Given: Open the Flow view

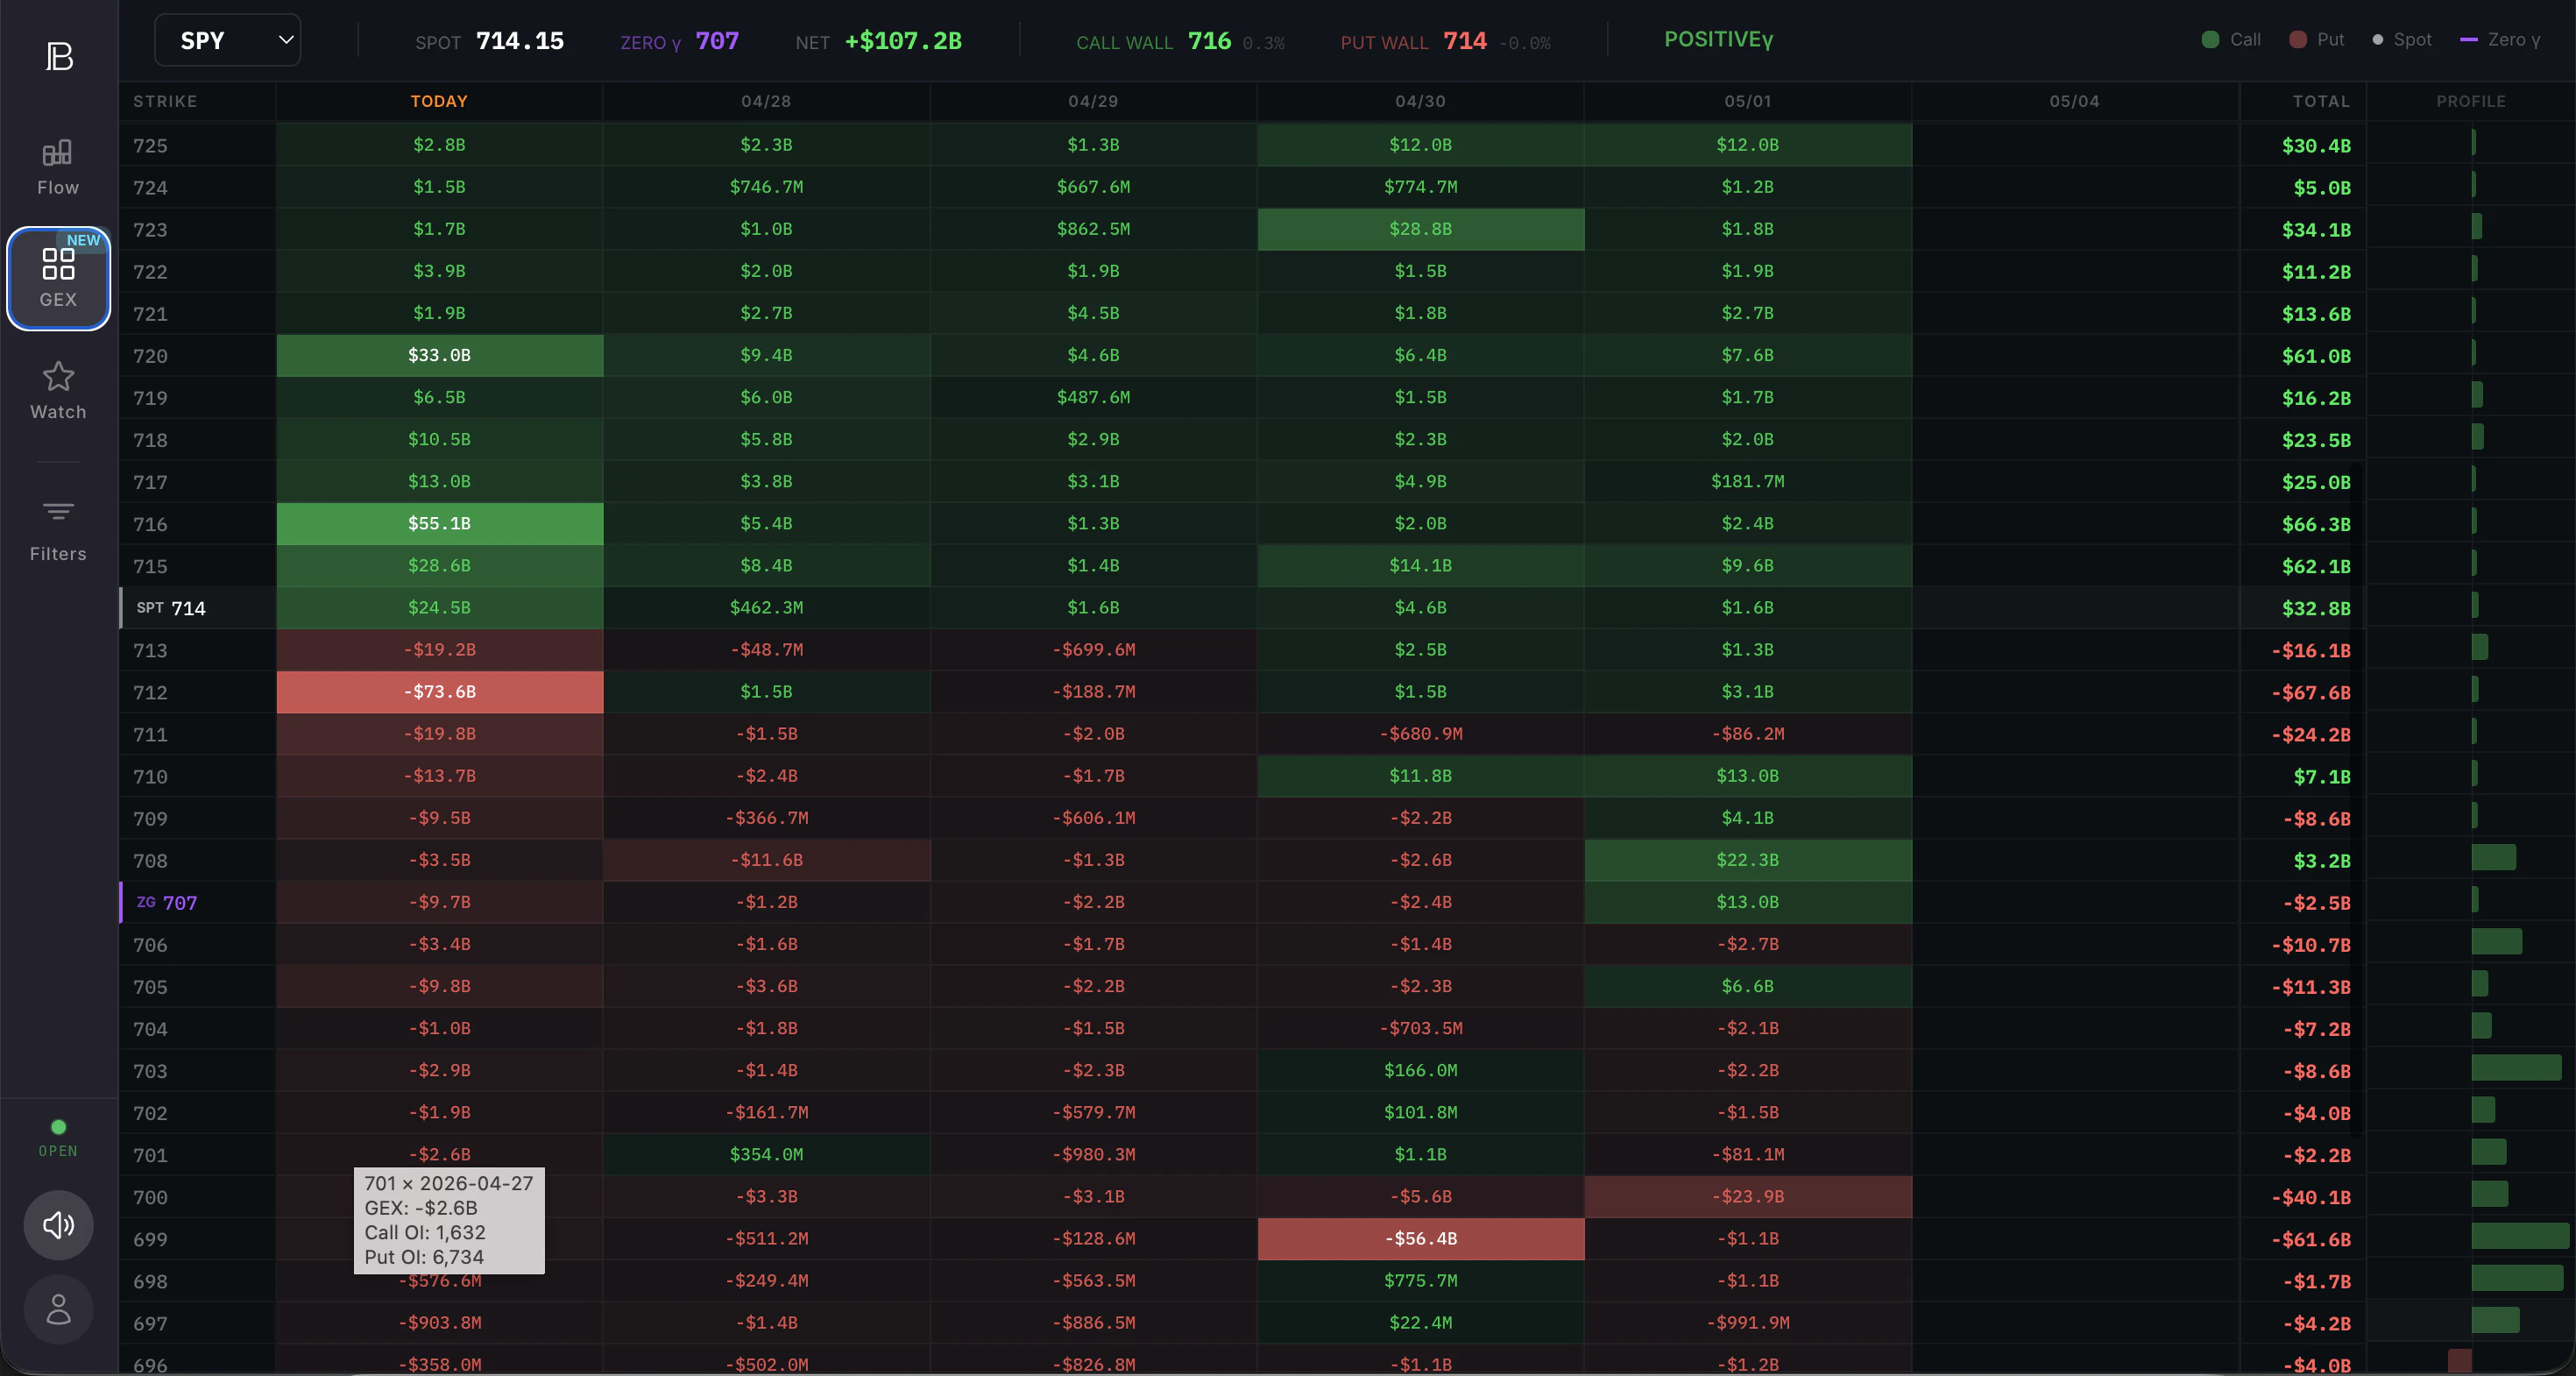Looking at the screenshot, I should point(58,167).
